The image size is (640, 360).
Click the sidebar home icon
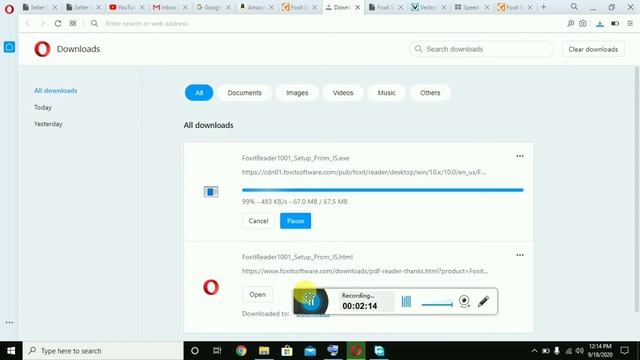9,47
